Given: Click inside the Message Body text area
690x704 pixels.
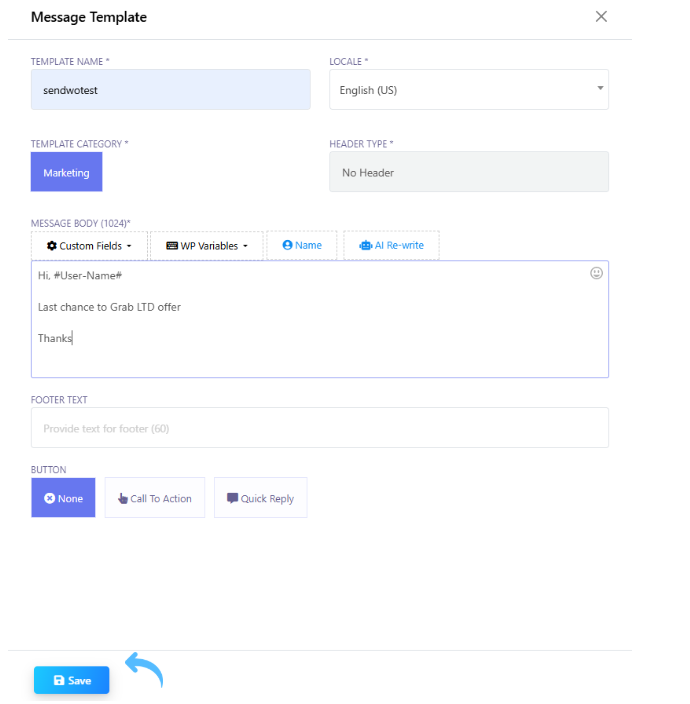Looking at the screenshot, I should click(319, 355).
